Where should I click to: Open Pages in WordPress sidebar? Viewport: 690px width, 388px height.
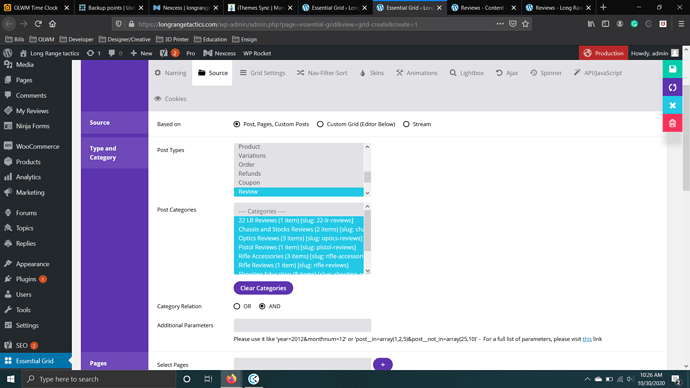coord(24,80)
